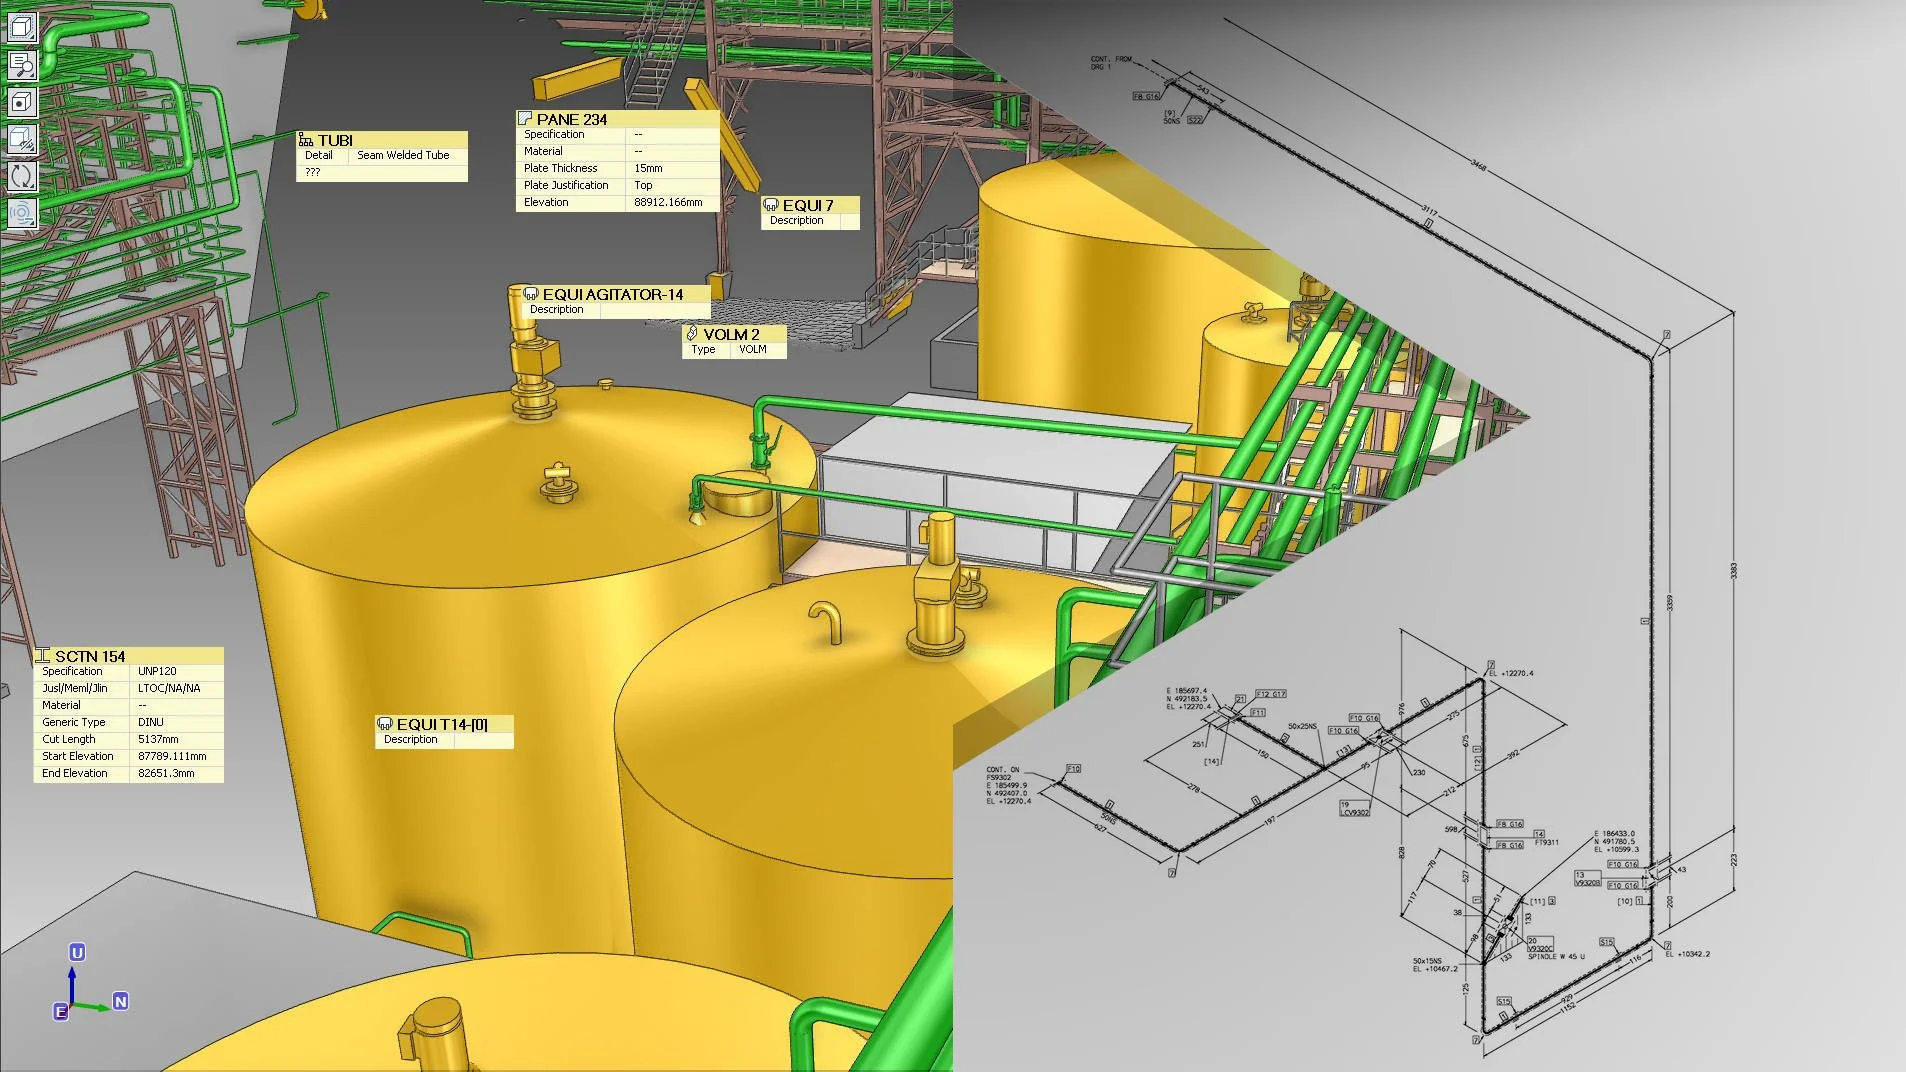Click the section icon on the SCTN 154 panel
The width and height of the screenshot is (1906, 1072).
click(42, 657)
